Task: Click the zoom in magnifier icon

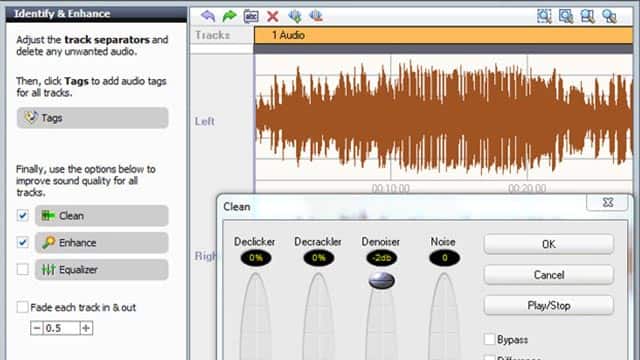Action: 566,16
